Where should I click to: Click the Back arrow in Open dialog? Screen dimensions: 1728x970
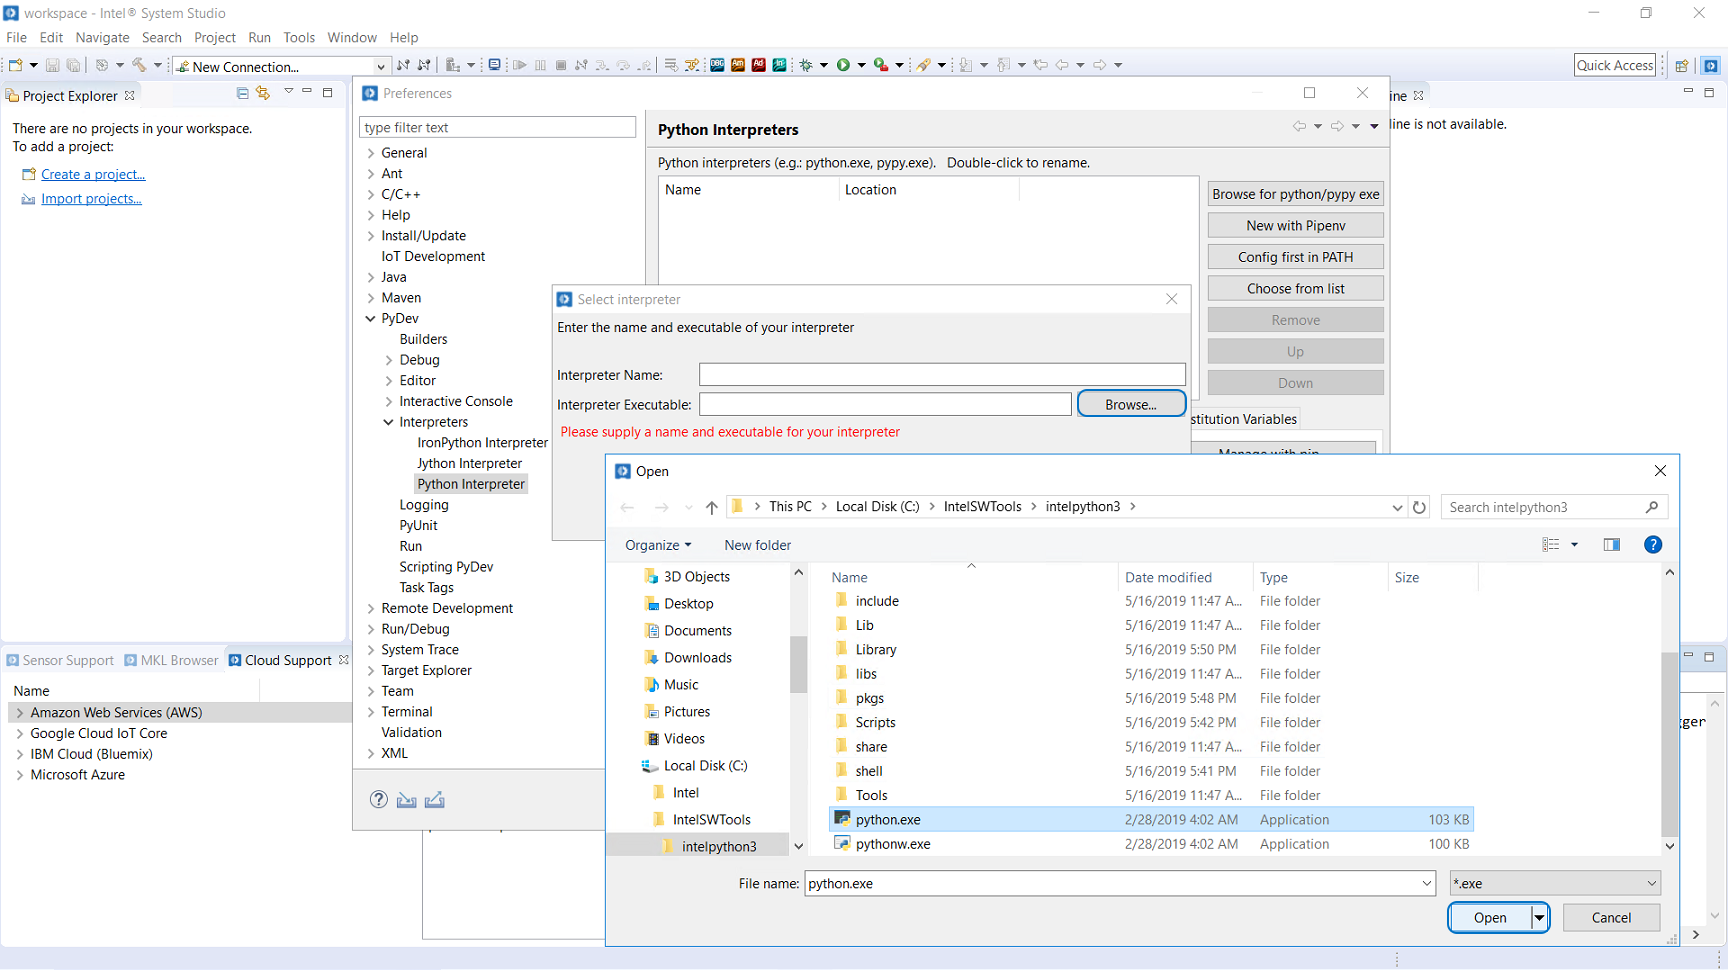tap(627, 507)
